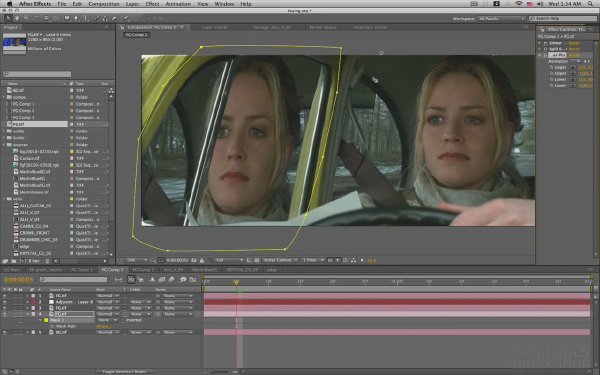
Task: Click the current timecode in timeline
Action: [x=18, y=280]
